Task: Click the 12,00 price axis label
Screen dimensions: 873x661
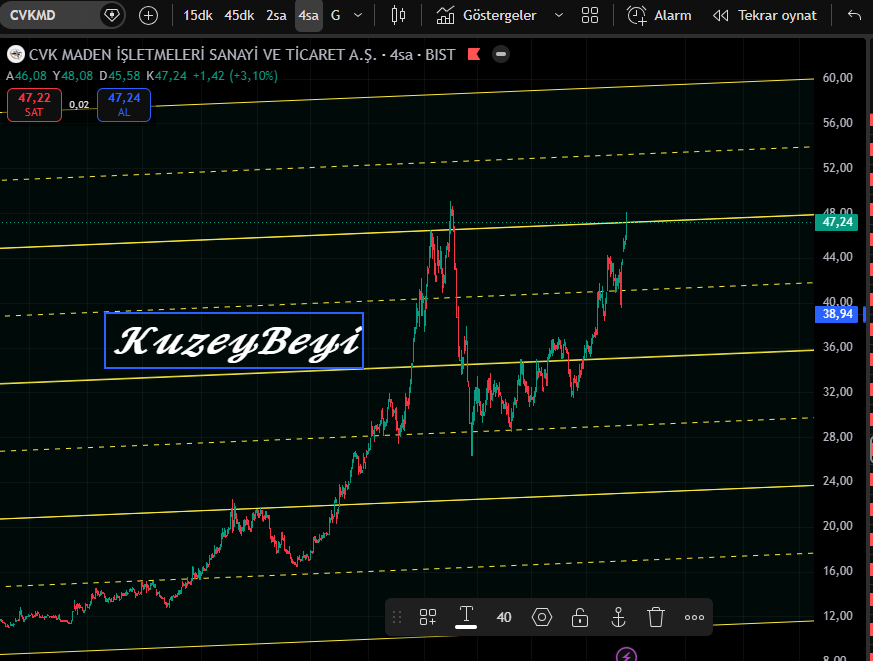Action: 837,616
